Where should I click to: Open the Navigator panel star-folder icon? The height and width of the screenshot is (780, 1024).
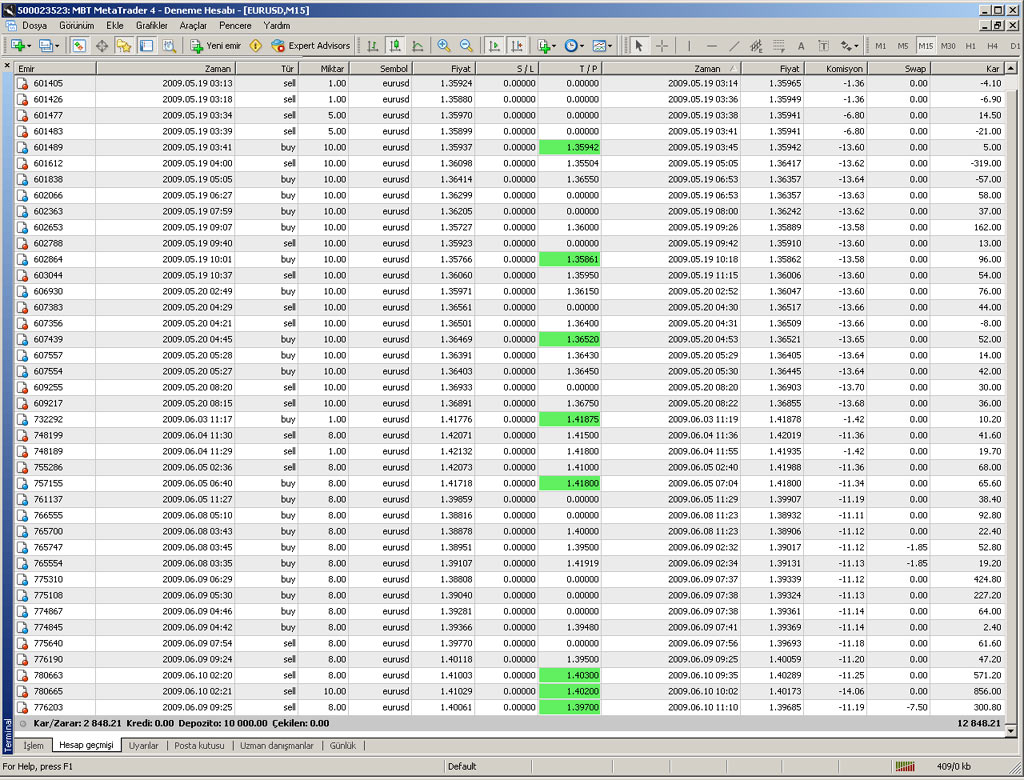[x=124, y=46]
